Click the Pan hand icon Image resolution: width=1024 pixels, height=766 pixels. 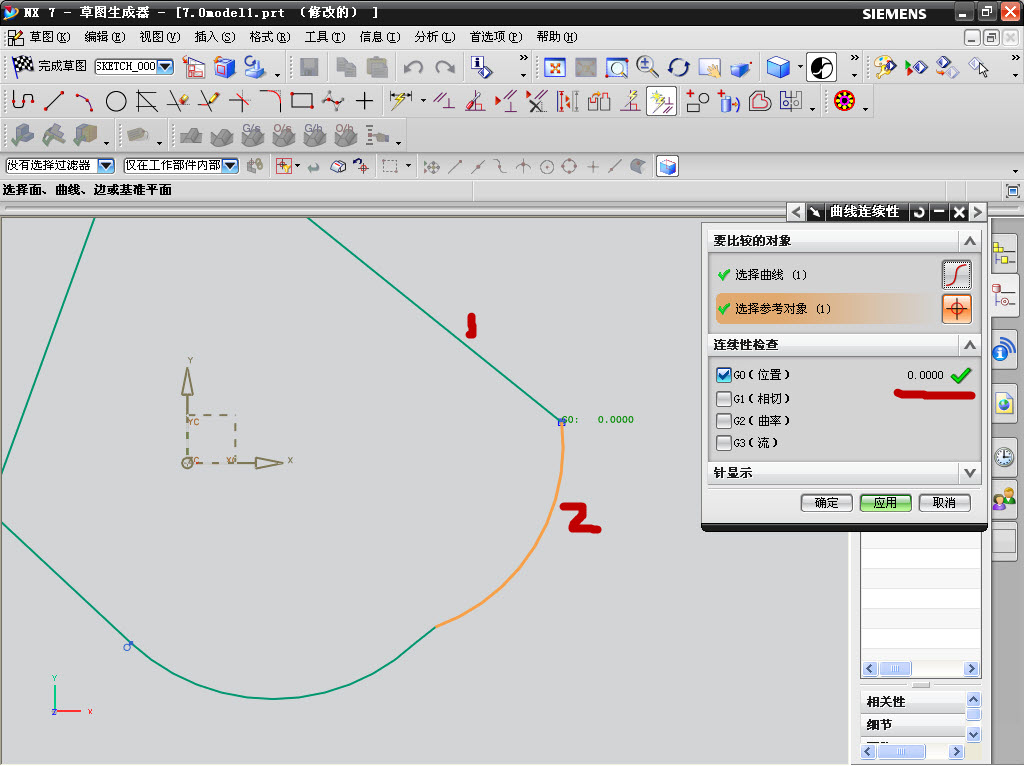click(709, 67)
